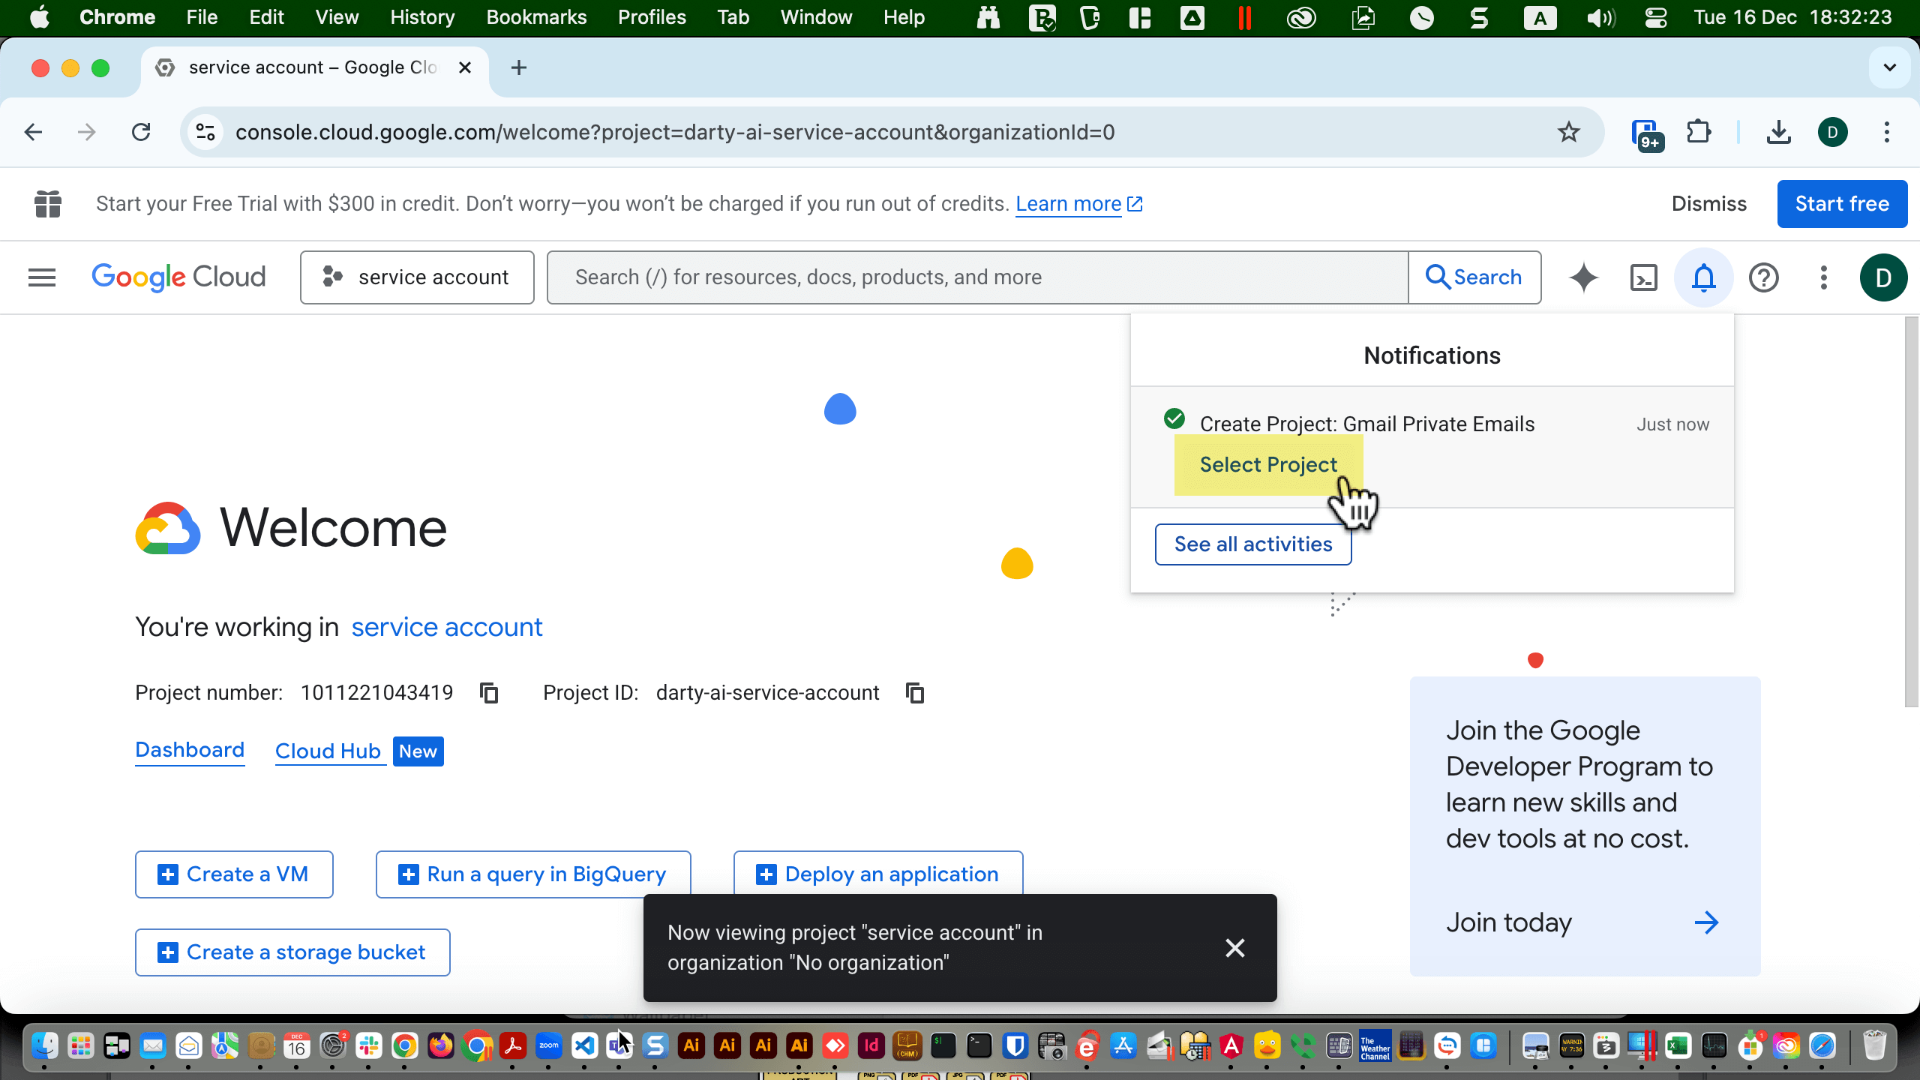Open the Dashboard link
The height and width of the screenshot is (1080, 1920).
click(189, 750)
